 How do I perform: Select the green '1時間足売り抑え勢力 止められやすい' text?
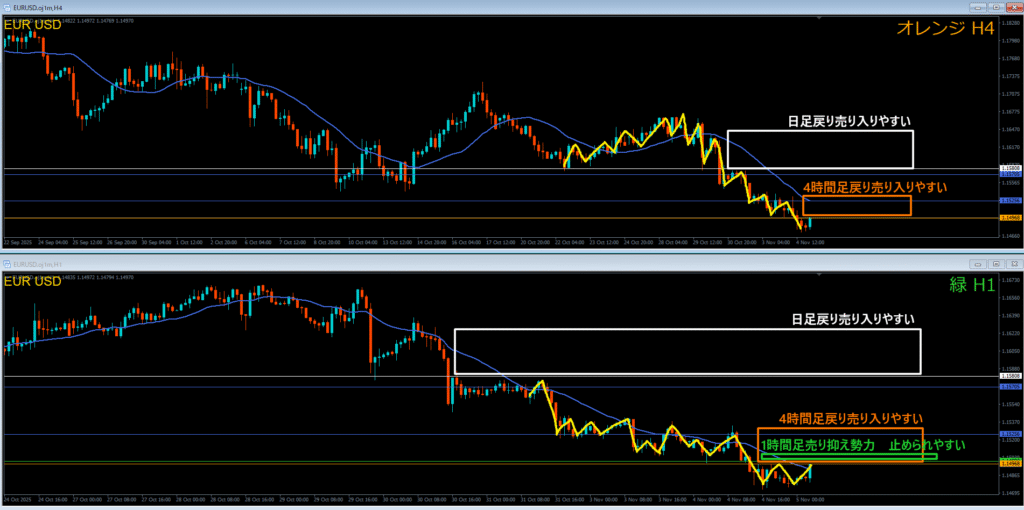pos(863,445)
